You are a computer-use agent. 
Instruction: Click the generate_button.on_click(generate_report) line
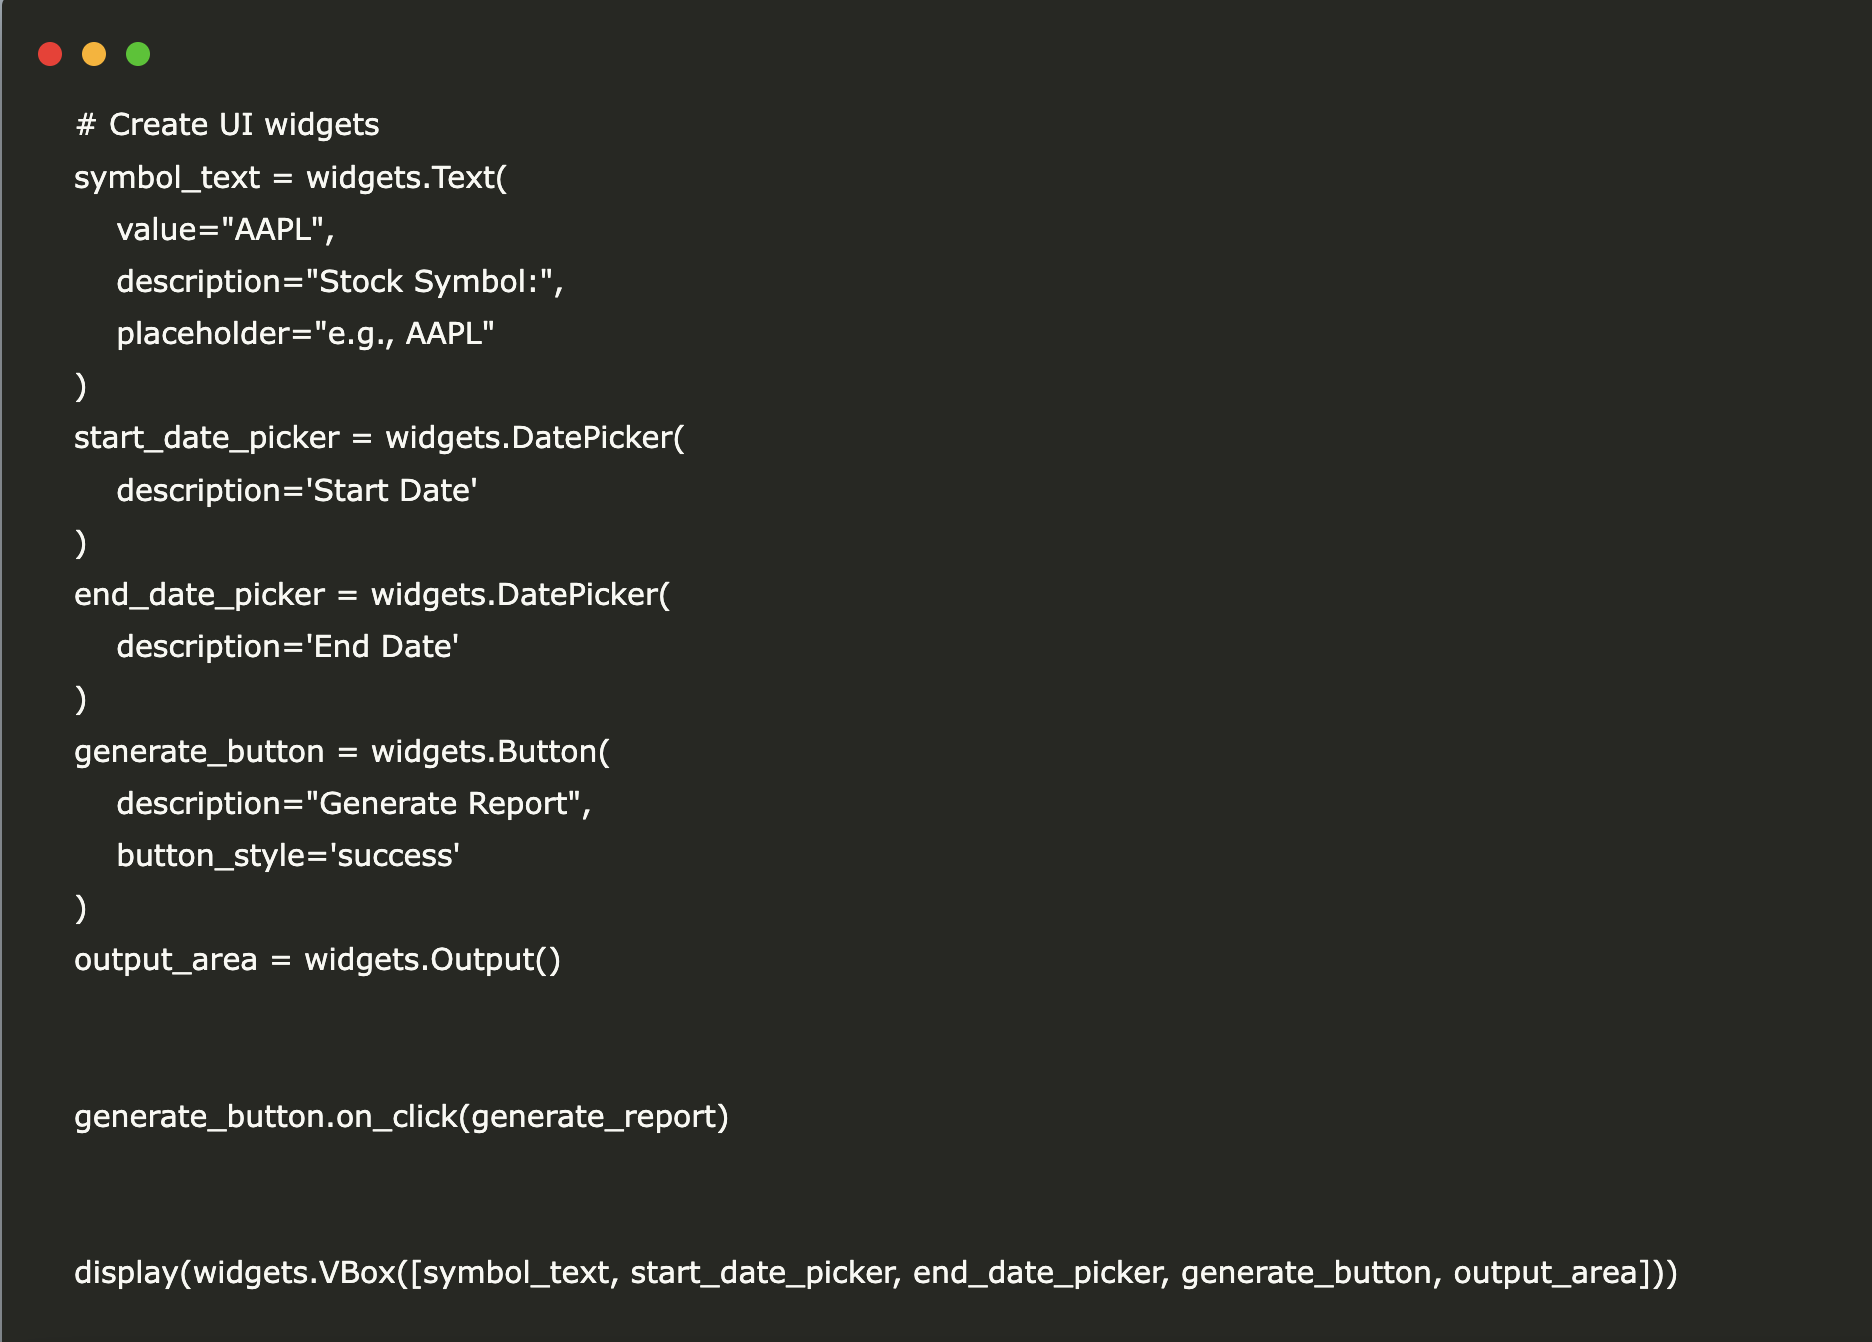pyautogui.click(x=401, y=1117)
